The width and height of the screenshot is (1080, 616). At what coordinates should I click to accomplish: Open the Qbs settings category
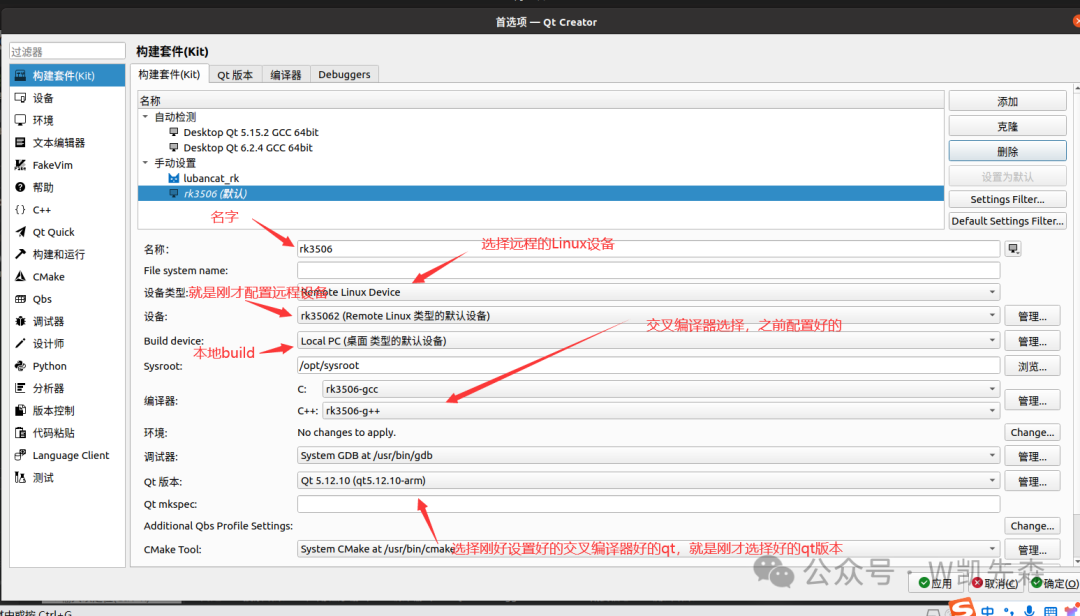tap(41, 299)
